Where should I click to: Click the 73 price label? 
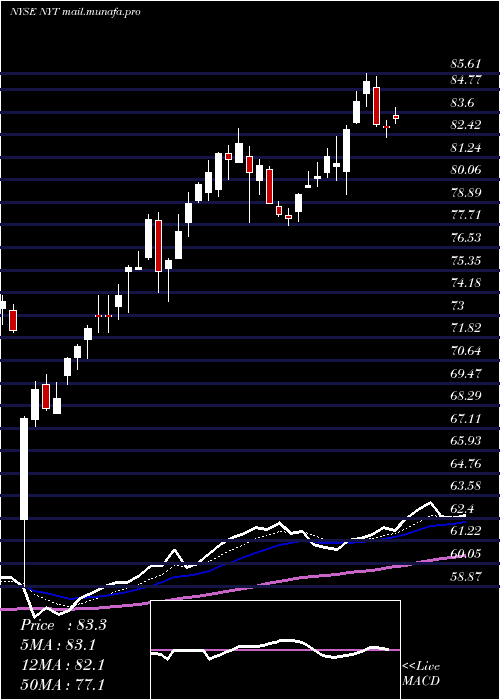[458, 306]
